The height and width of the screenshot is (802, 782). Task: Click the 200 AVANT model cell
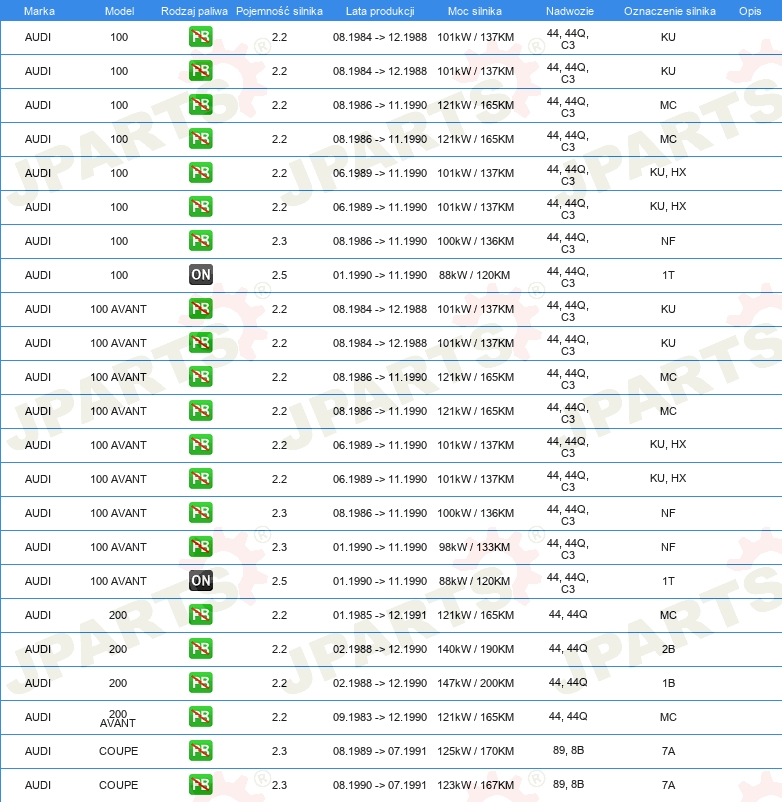[x=118, y=718]
